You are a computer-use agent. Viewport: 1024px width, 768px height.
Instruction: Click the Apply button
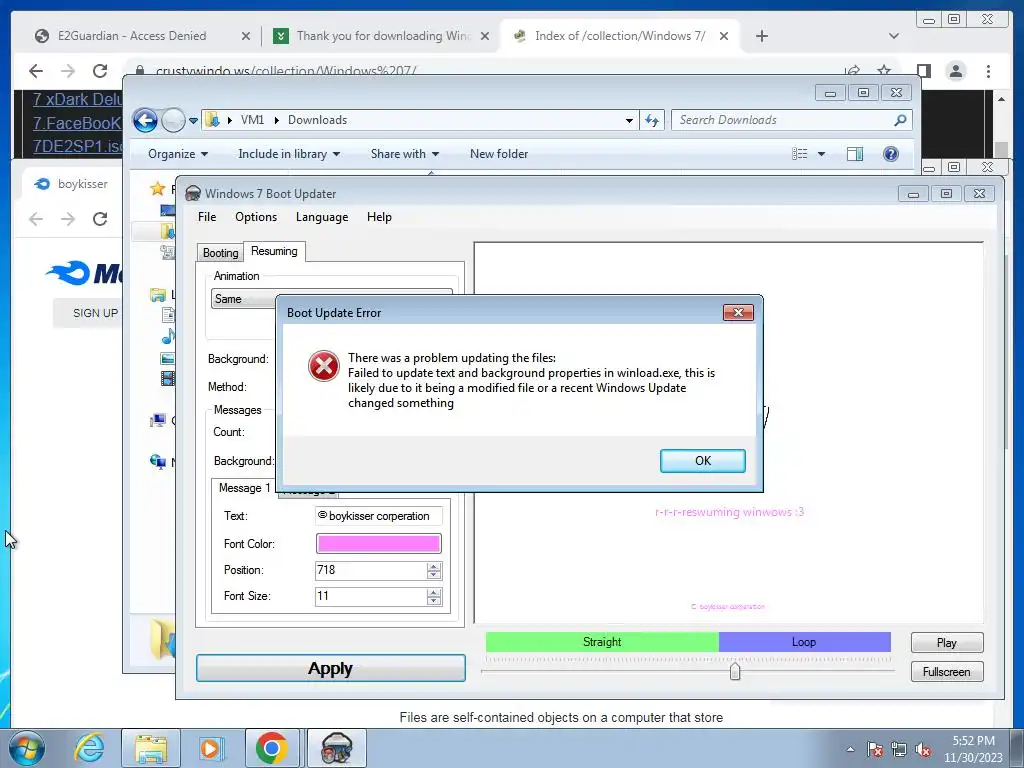tap(330, 668)
